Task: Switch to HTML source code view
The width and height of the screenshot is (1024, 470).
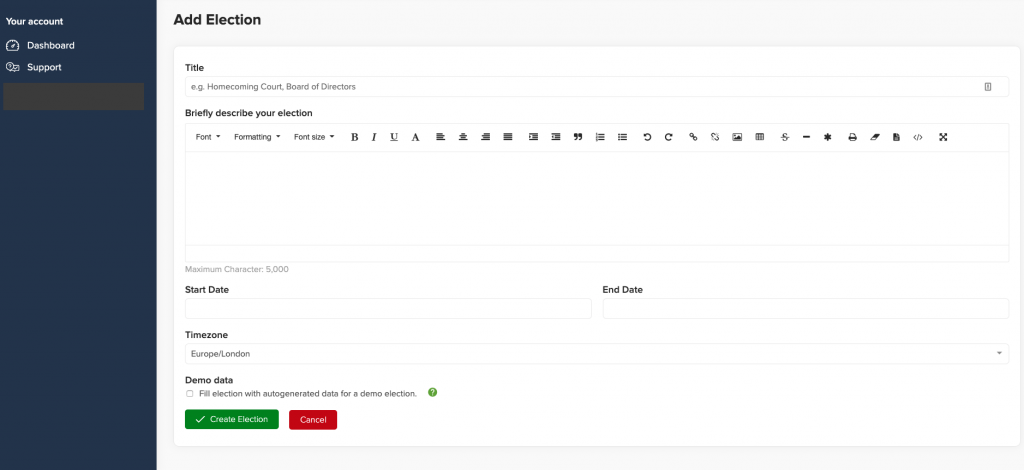Action: point(918,137)
